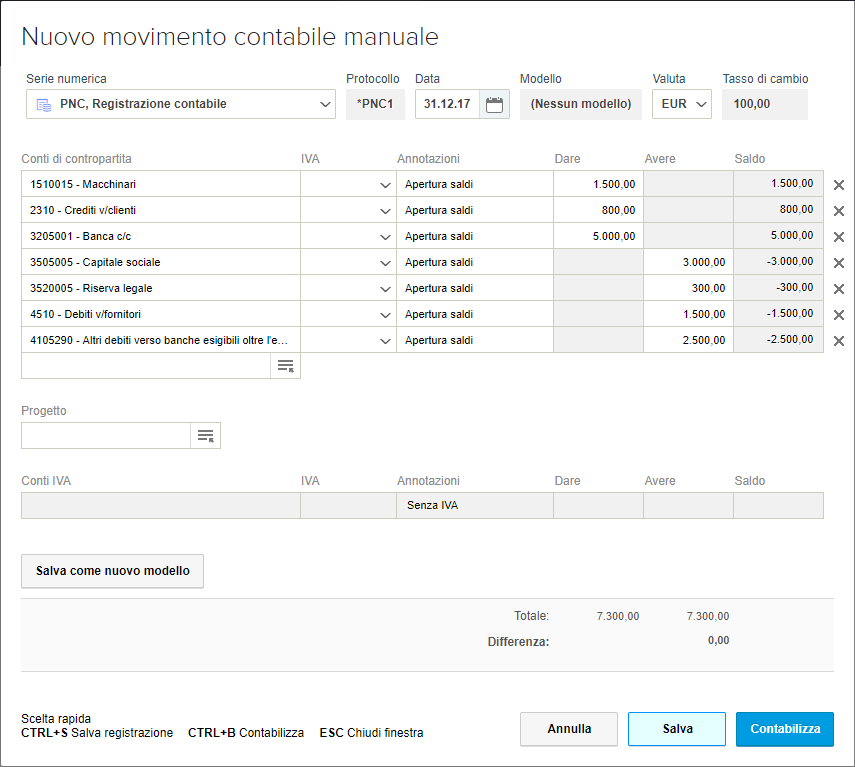This screenshot has width=855, height=767.
Task: Click the Data field showing 31.12.17
Action: click(x=447, y=104)
